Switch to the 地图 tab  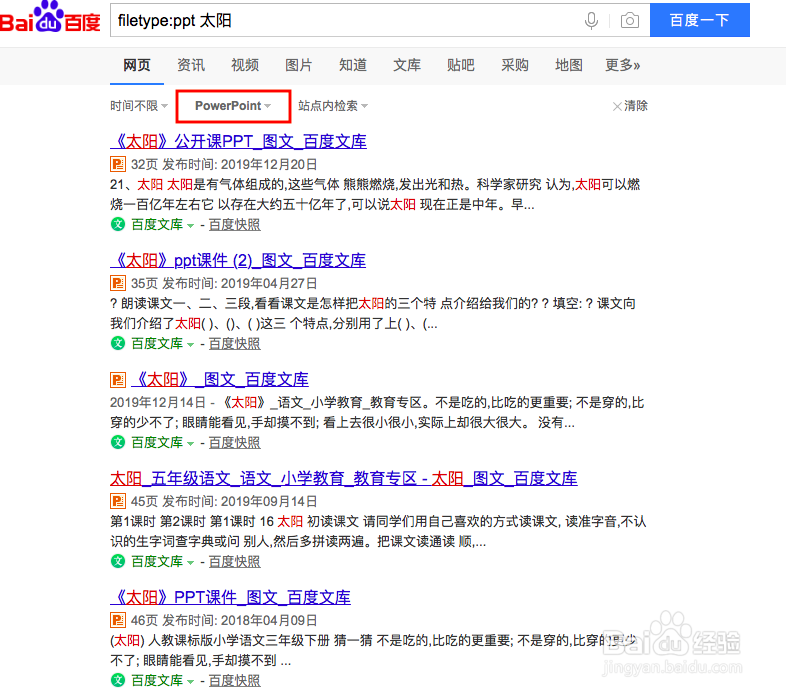[x=569, y=65]
